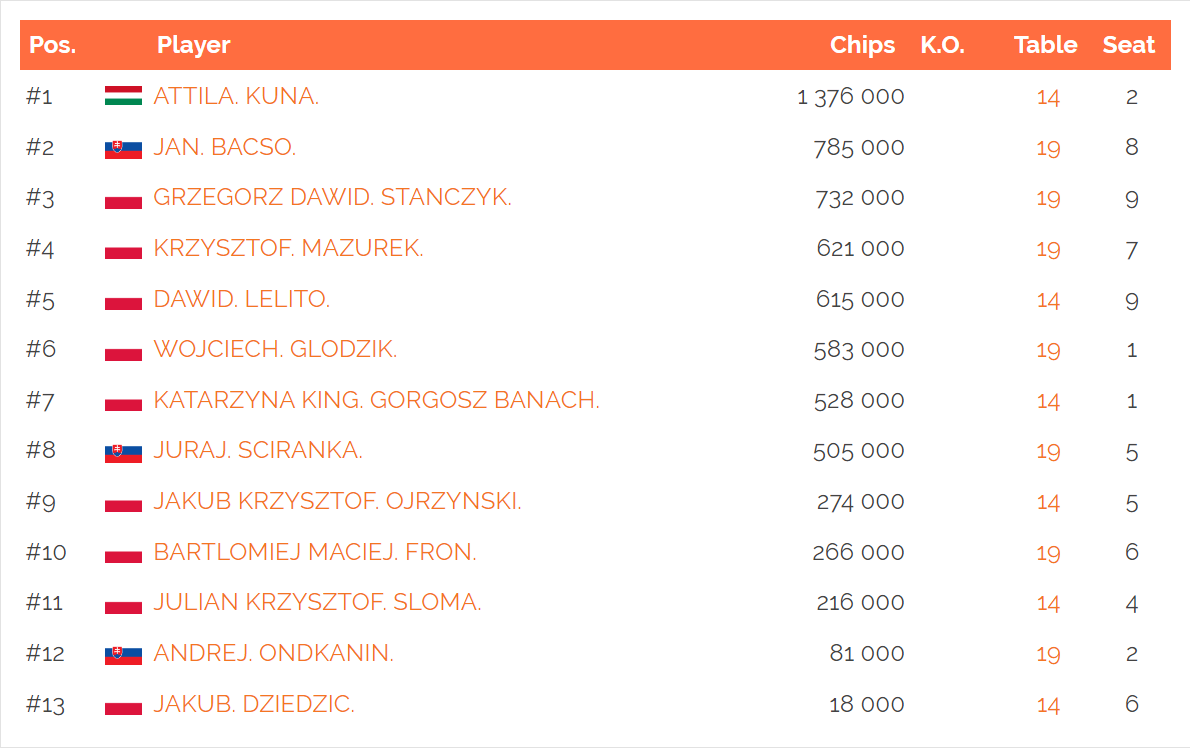The height and width of the screenshot is (748, 1190).
Task: Click the Slovak flag beside Jan Bacso
Action: point(123,149)
